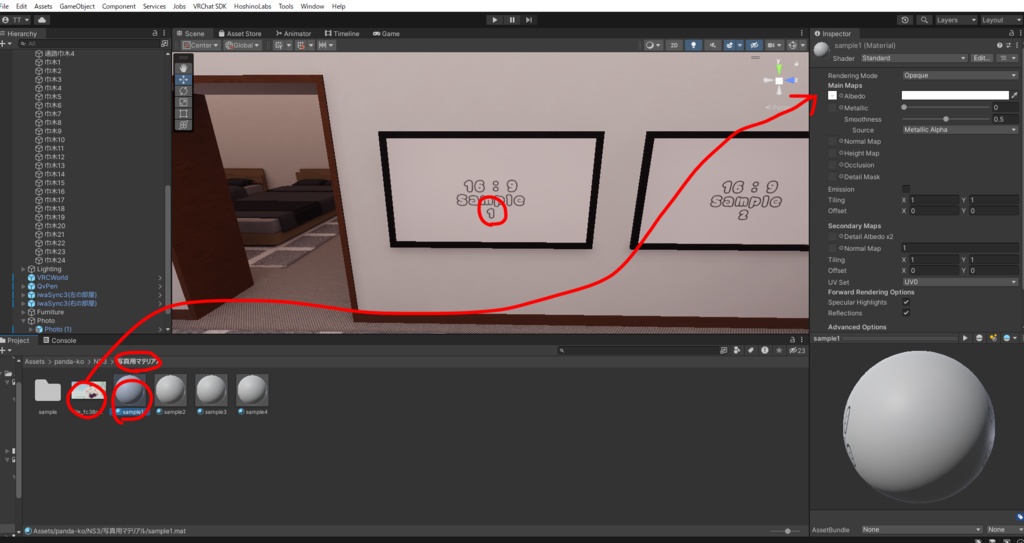Open the Assets menu
This screenshot has width=1024, height=543.
click(x=43, y=6)
